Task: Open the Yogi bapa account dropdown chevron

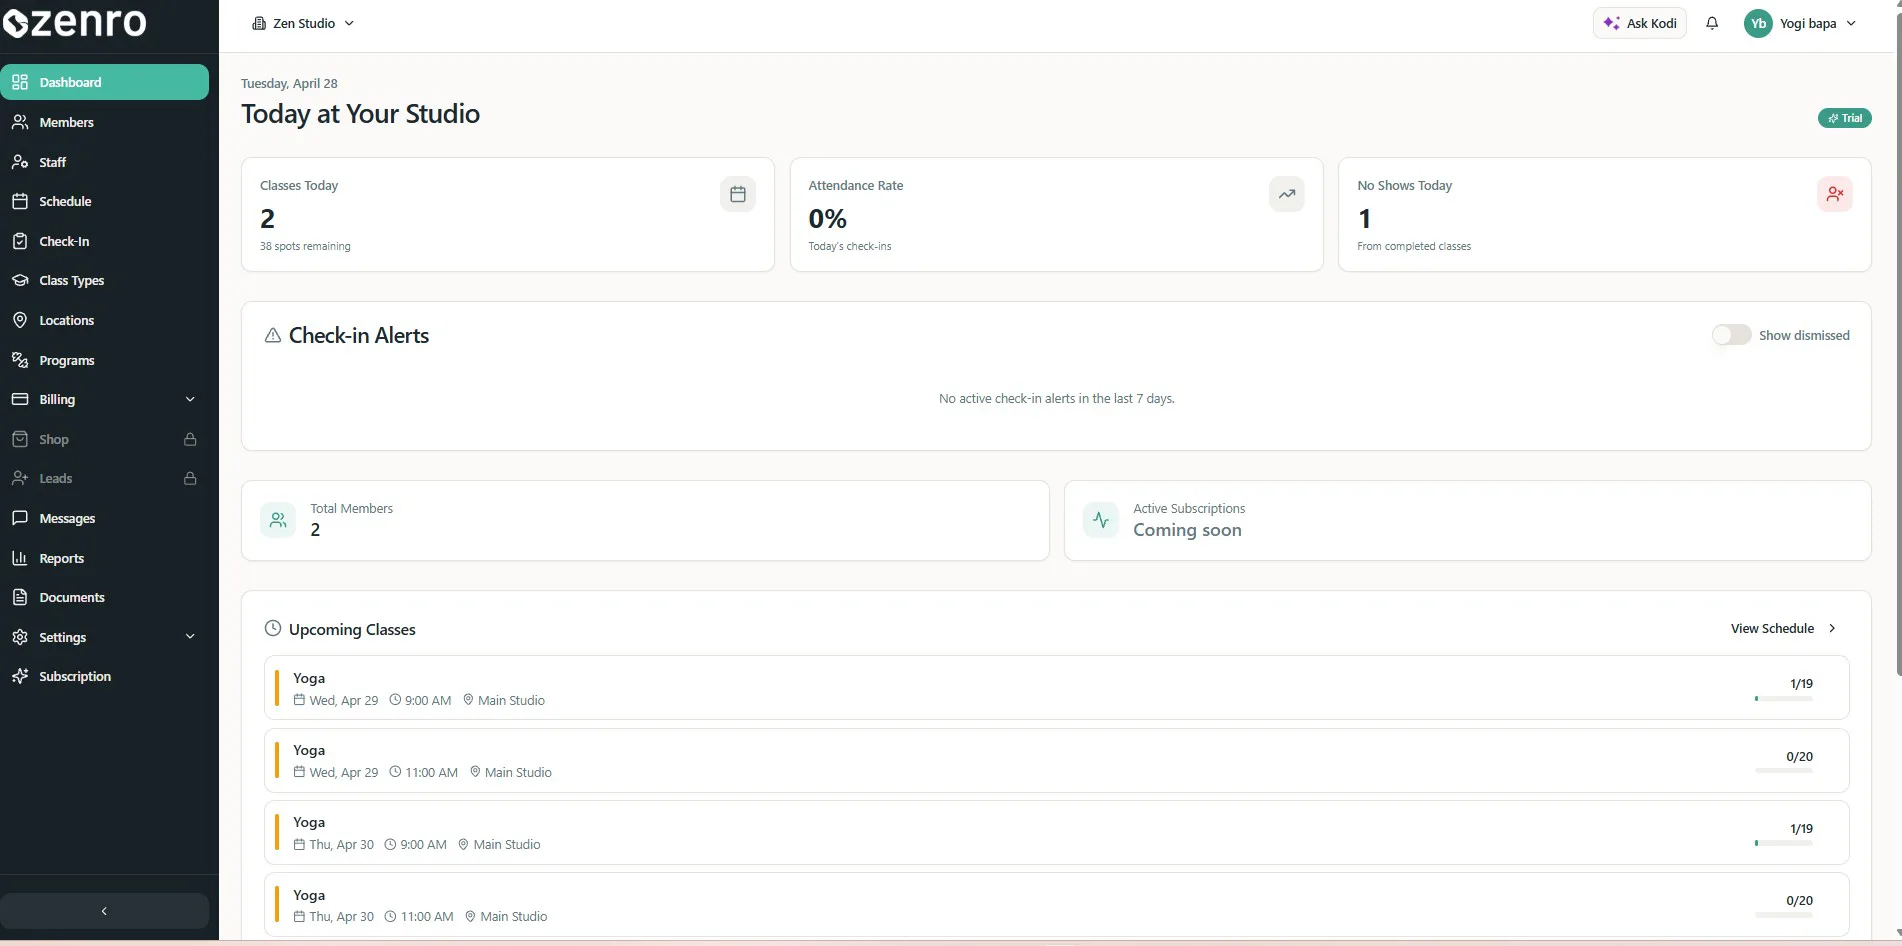Action: (x=1851, y=23)
